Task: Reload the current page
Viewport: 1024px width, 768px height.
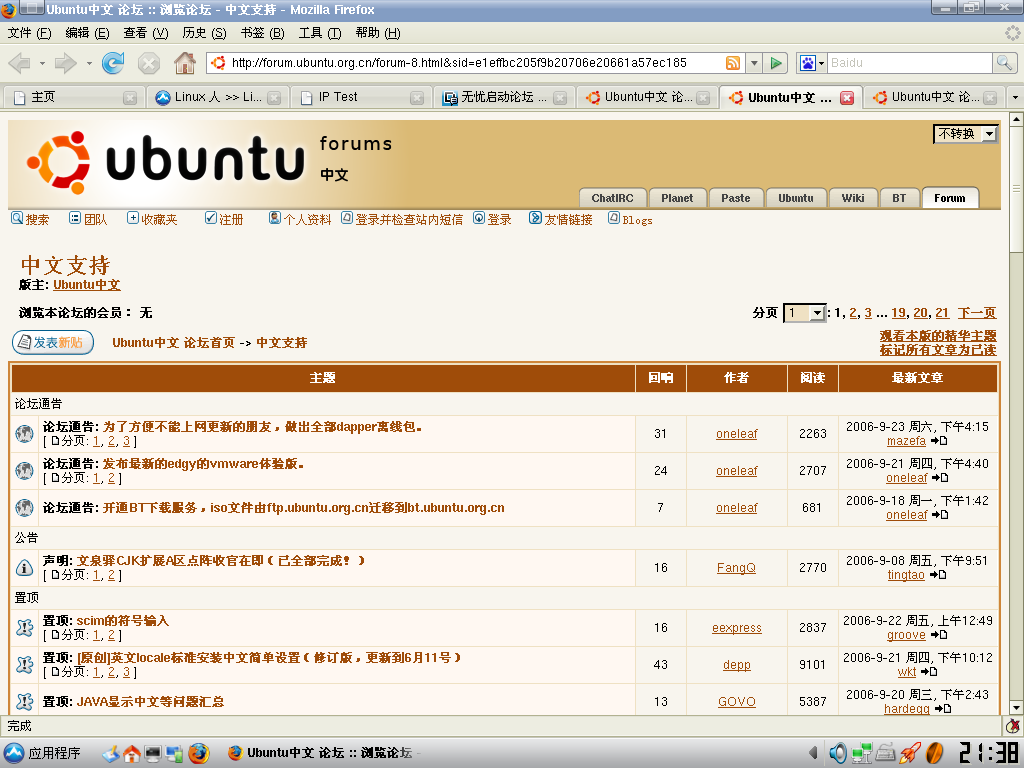Action: click(113, 63)
